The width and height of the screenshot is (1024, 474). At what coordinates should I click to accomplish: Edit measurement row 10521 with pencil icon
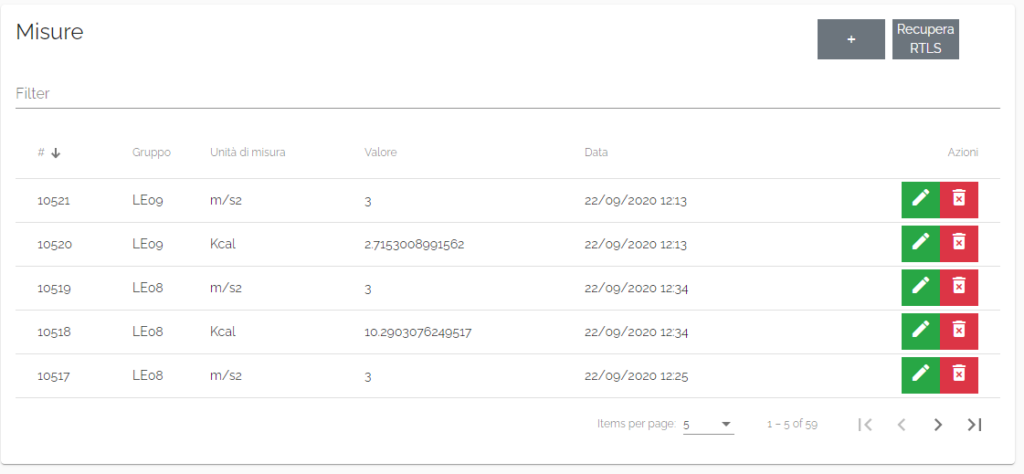click(x=920, y=200)
